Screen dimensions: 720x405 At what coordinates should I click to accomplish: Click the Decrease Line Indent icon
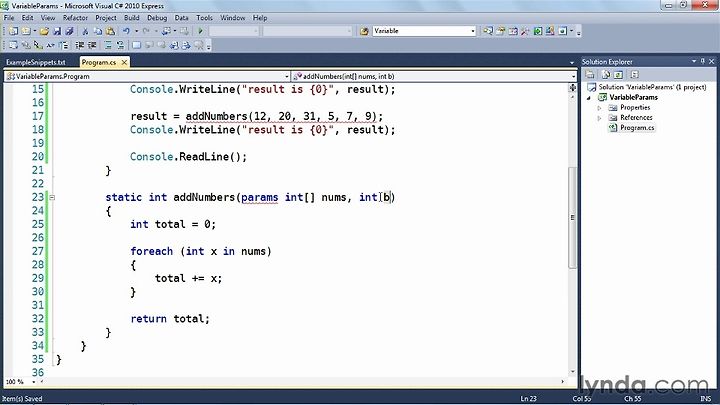point(79,45)
